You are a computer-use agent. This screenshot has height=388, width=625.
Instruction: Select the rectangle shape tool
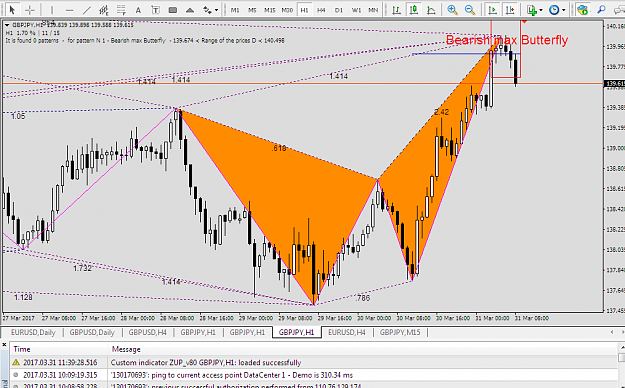[173, 10]
